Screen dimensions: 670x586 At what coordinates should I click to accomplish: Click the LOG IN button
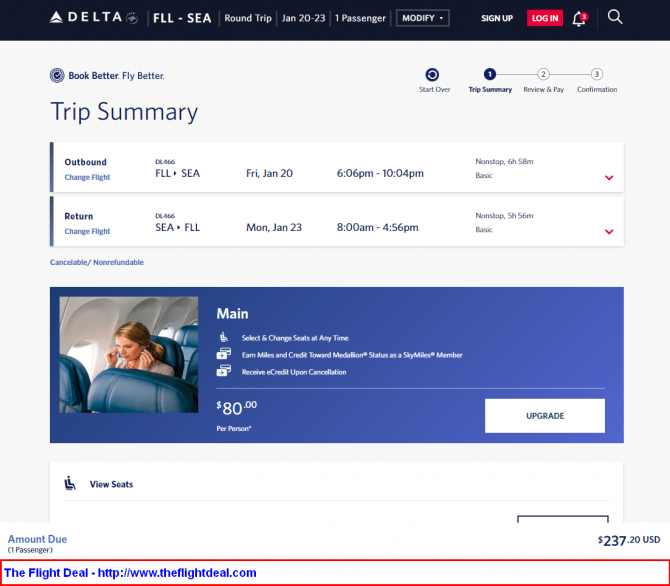(x=545, y=18)
